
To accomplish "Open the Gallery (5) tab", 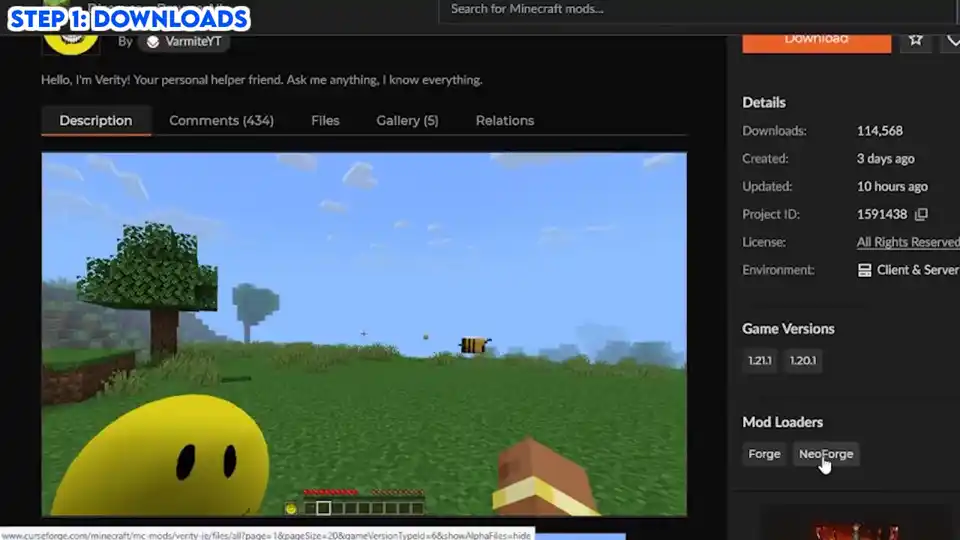I will 407,121.
